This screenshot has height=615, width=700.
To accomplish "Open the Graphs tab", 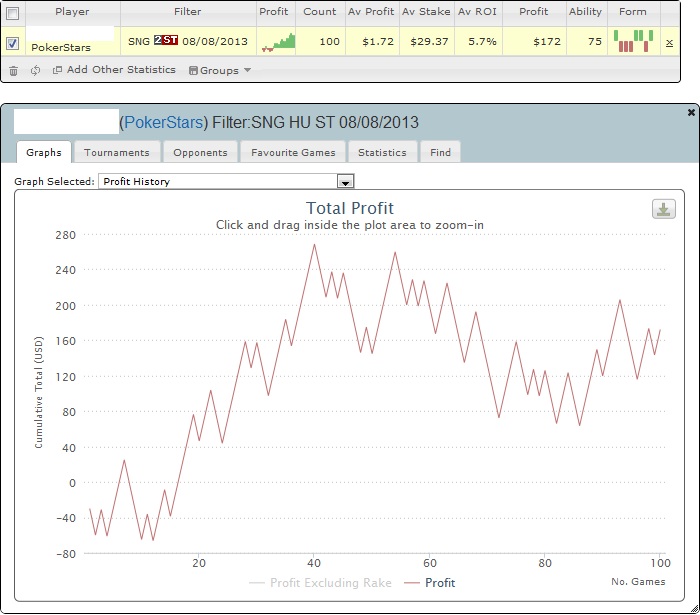I will (44, 152).
